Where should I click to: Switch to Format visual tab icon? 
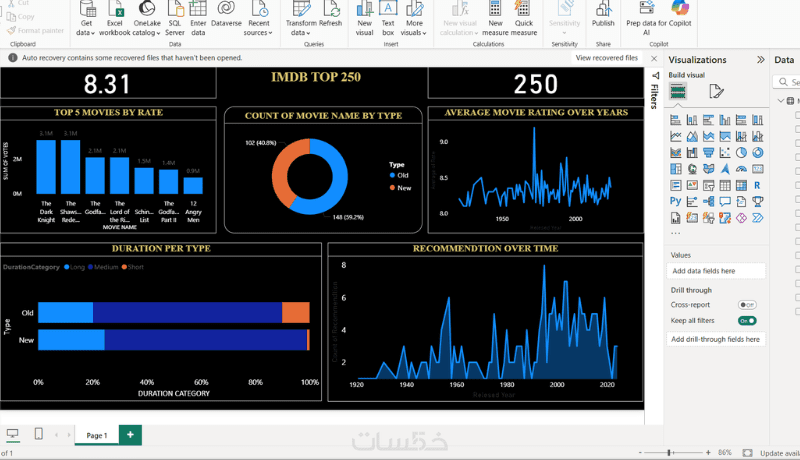(716, 92)
